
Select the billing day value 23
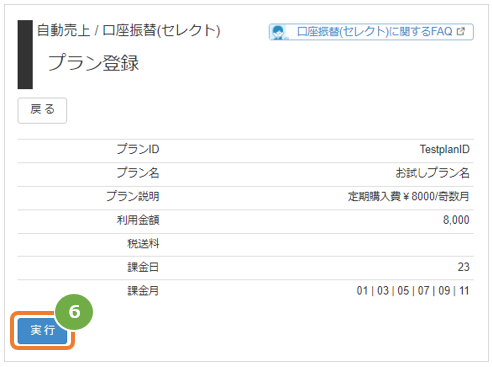tap(463, 267)
